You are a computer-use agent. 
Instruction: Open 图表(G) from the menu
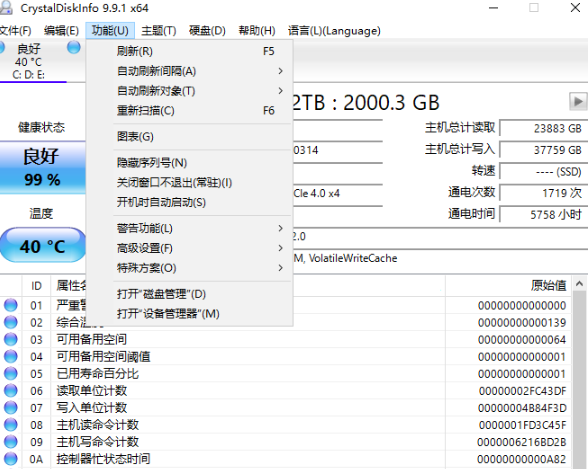click(x=189, y=136)
